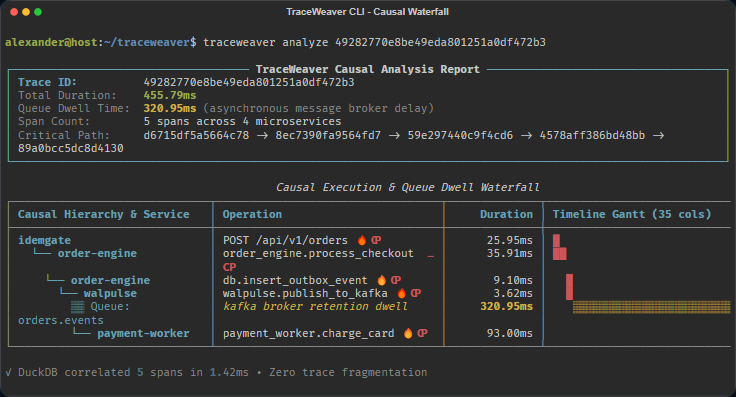
Task: Click the CP marker beside payment_worker.charge_card
Action: click(422, 333)
